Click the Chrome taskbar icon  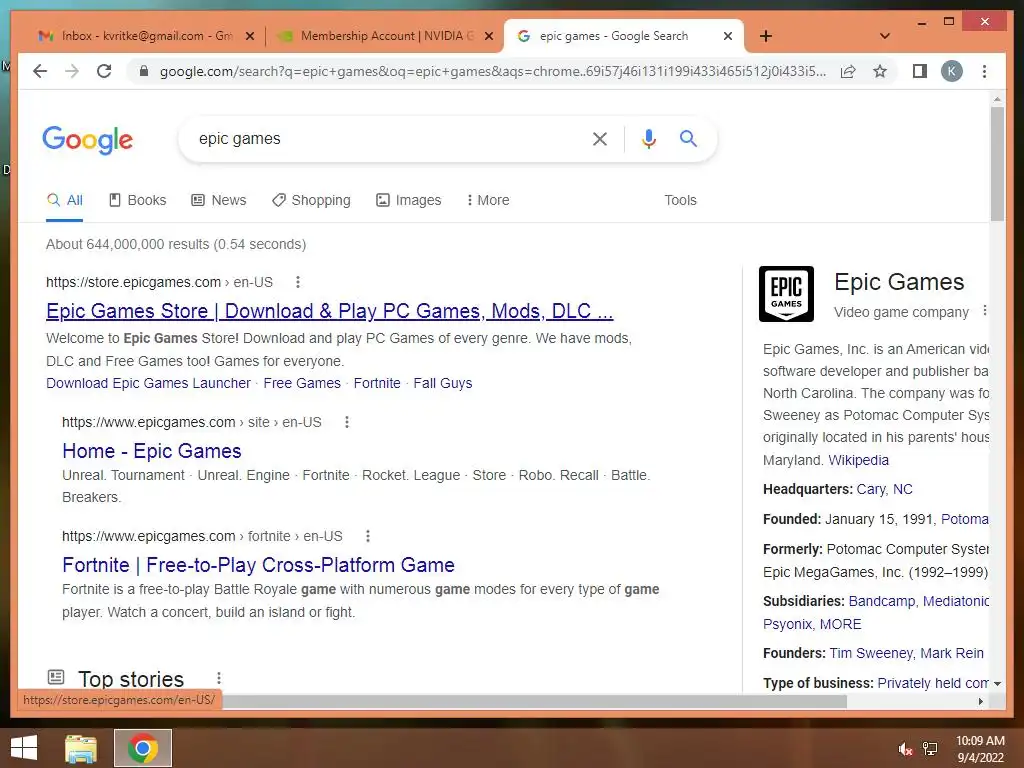(x=143, y=748)
